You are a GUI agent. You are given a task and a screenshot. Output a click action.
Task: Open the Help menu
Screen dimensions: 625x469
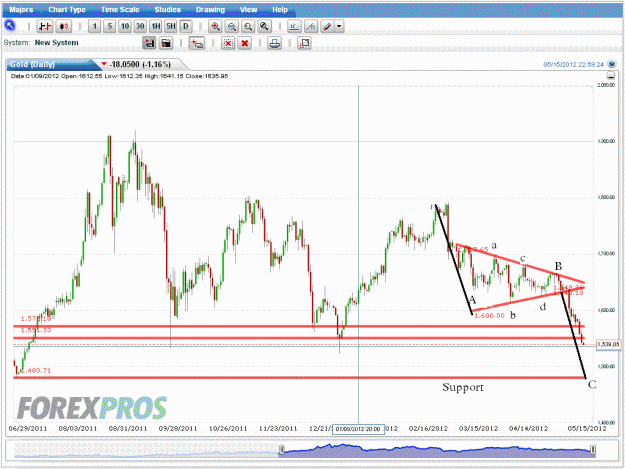pyautogui.click(x=280, y=10)
